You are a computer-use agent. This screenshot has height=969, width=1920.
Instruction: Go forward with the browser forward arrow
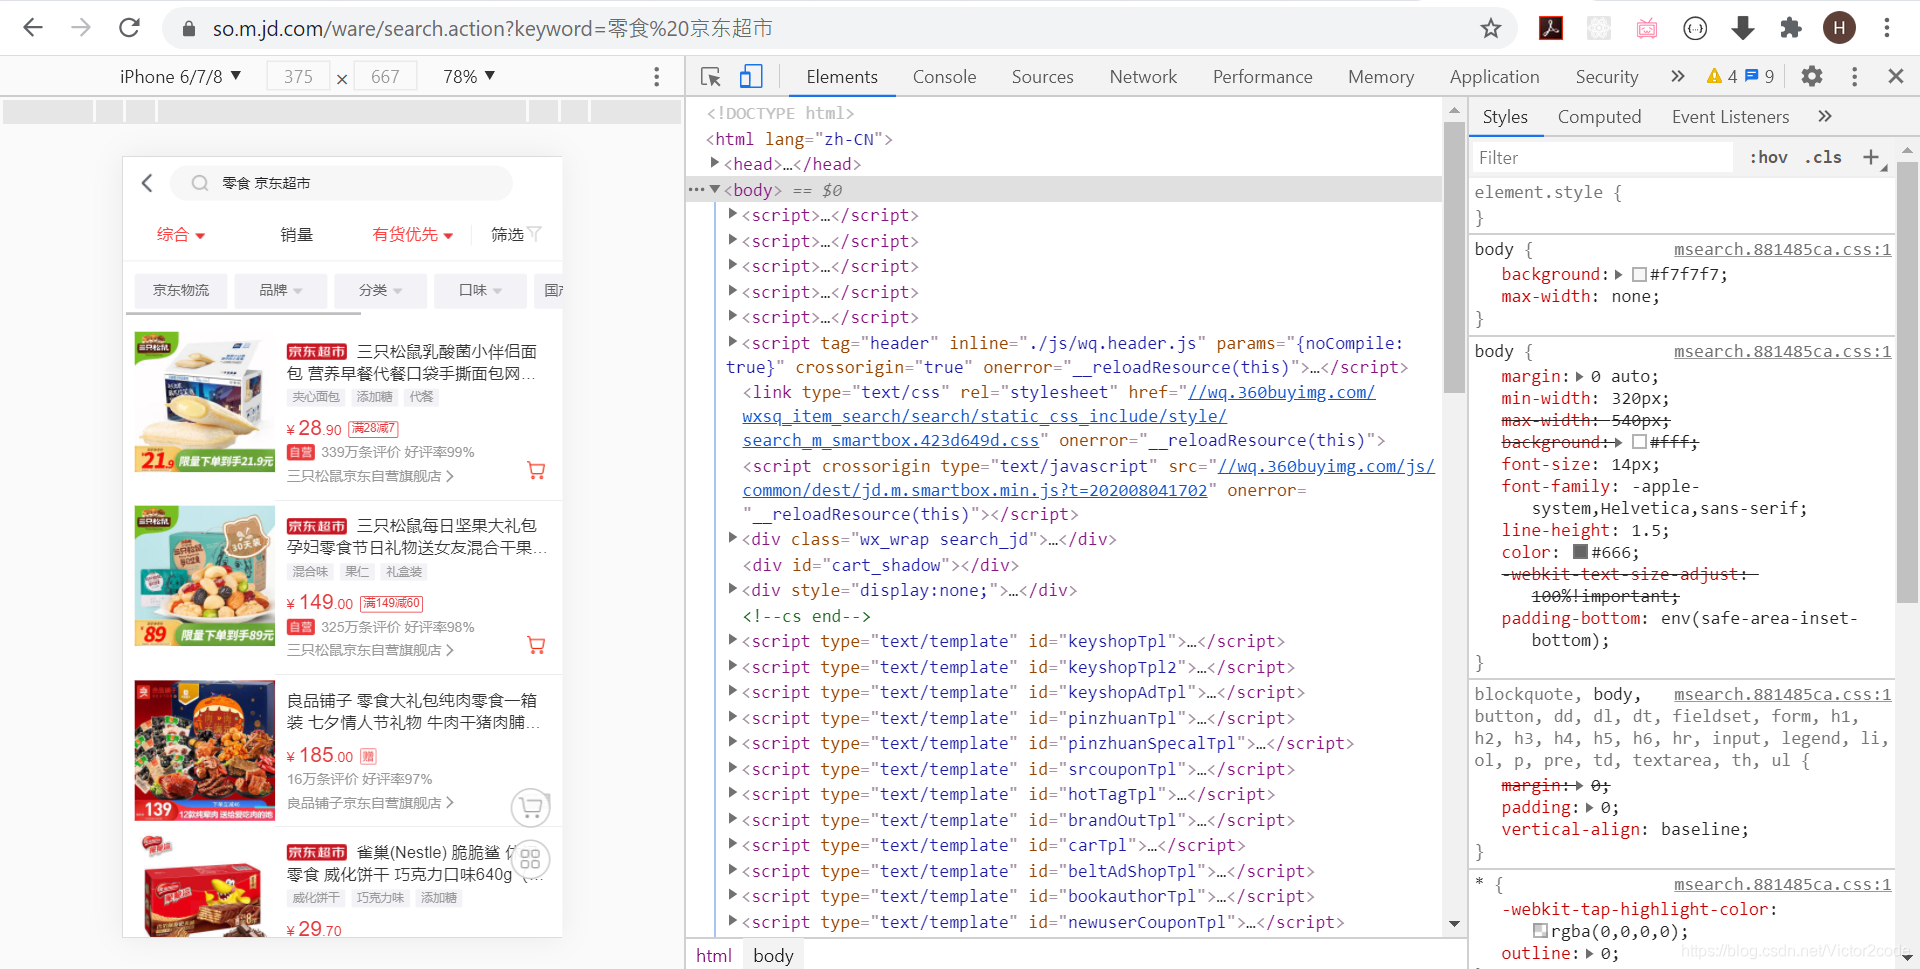pyautogui.click(x=81, y=28)
